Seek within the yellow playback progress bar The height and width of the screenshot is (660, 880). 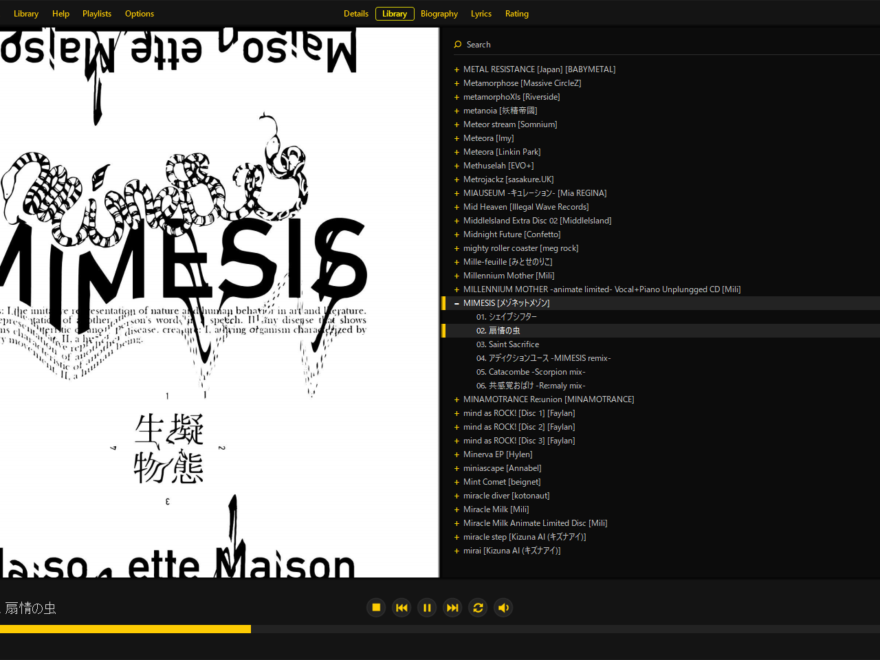tap(440, 629)
